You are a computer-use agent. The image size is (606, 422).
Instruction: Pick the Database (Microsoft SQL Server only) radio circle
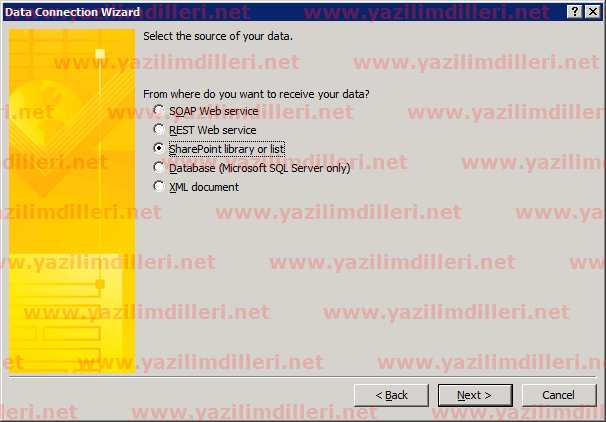tap(159, 167)
